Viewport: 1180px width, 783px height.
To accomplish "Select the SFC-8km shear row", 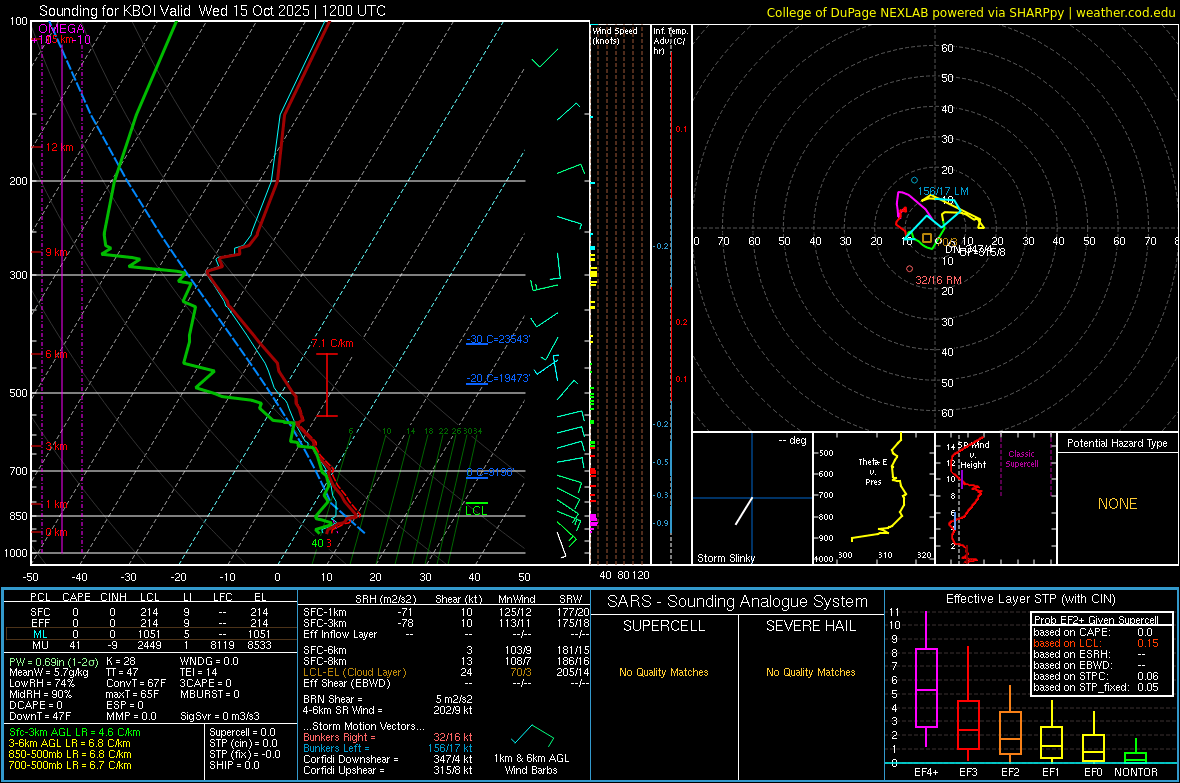I will click(446, 661).
